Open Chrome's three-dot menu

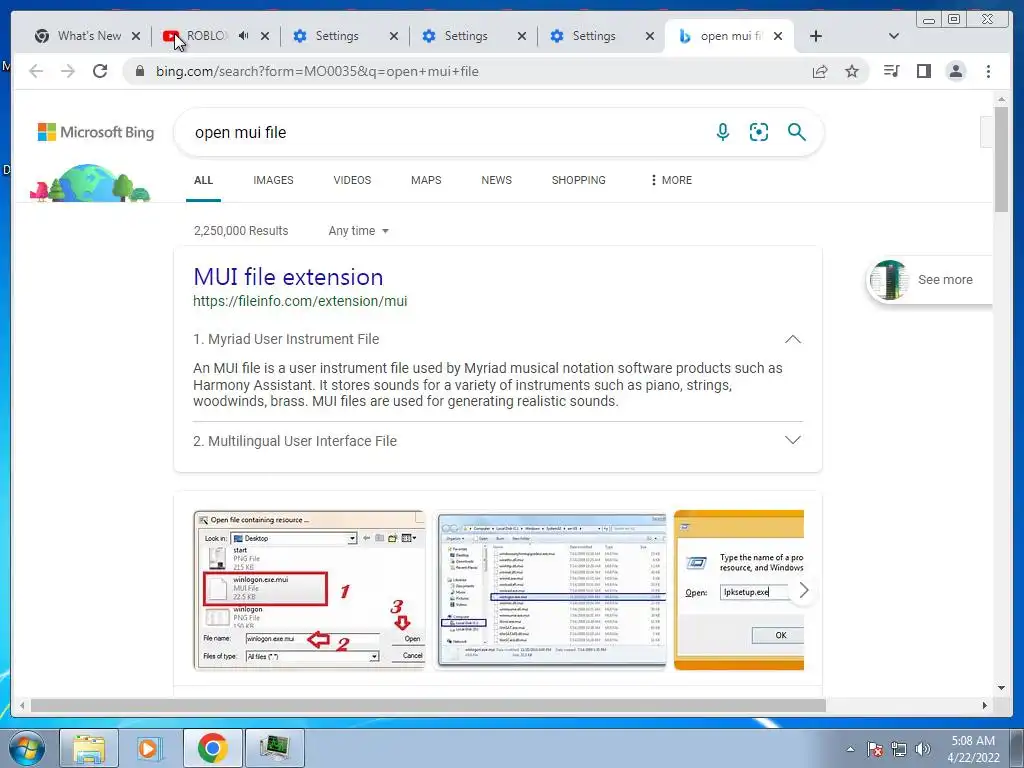pos(988,71)
